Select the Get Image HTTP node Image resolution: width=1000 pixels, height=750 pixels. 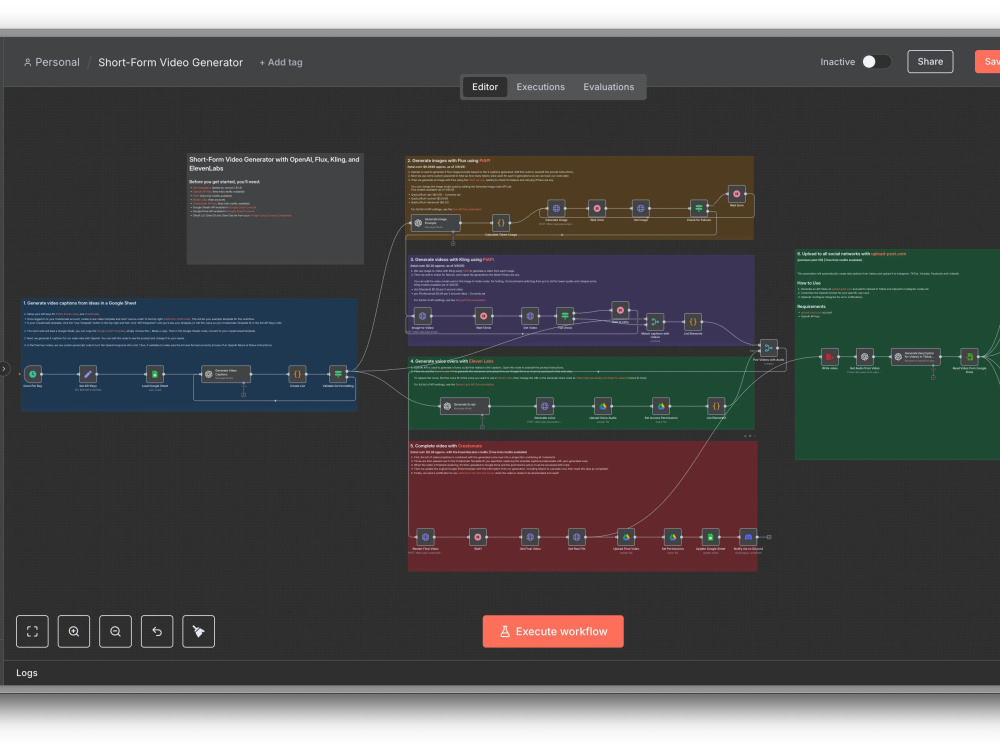[640, 209]
